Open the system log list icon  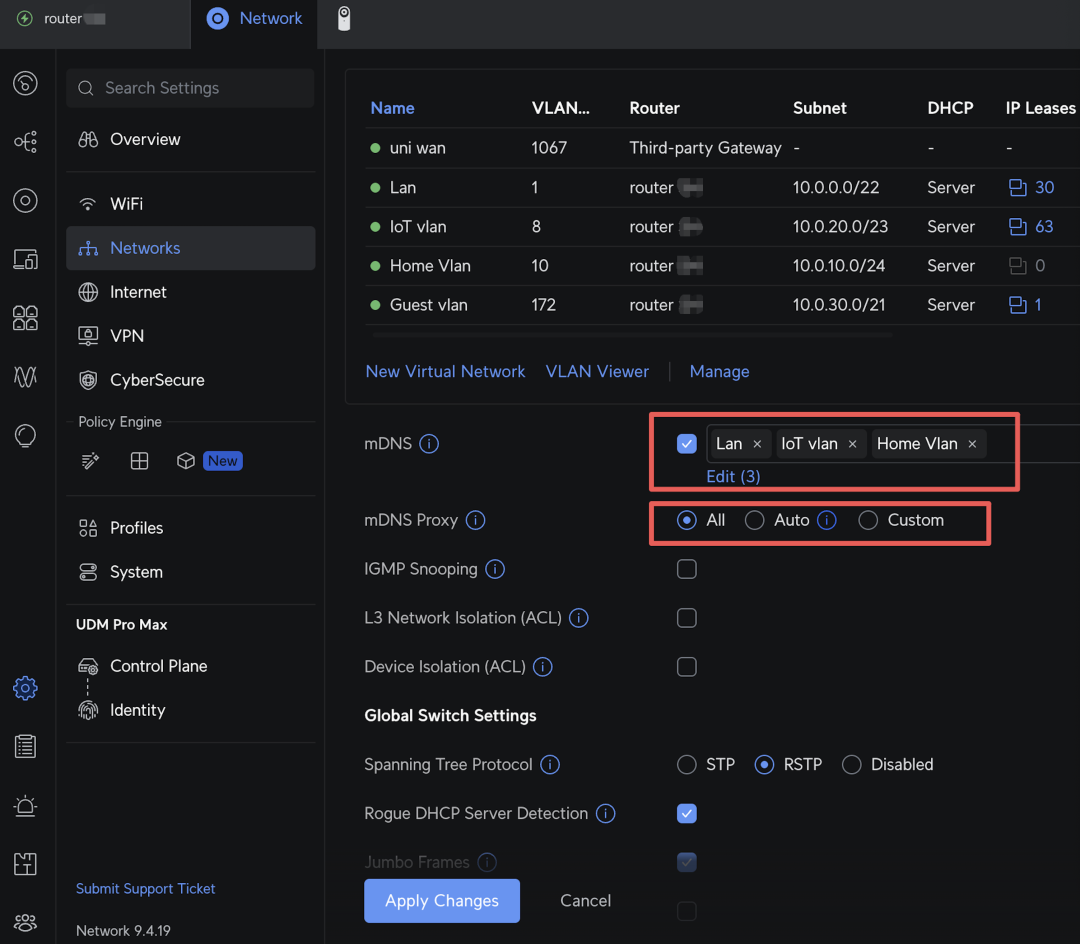25,746
